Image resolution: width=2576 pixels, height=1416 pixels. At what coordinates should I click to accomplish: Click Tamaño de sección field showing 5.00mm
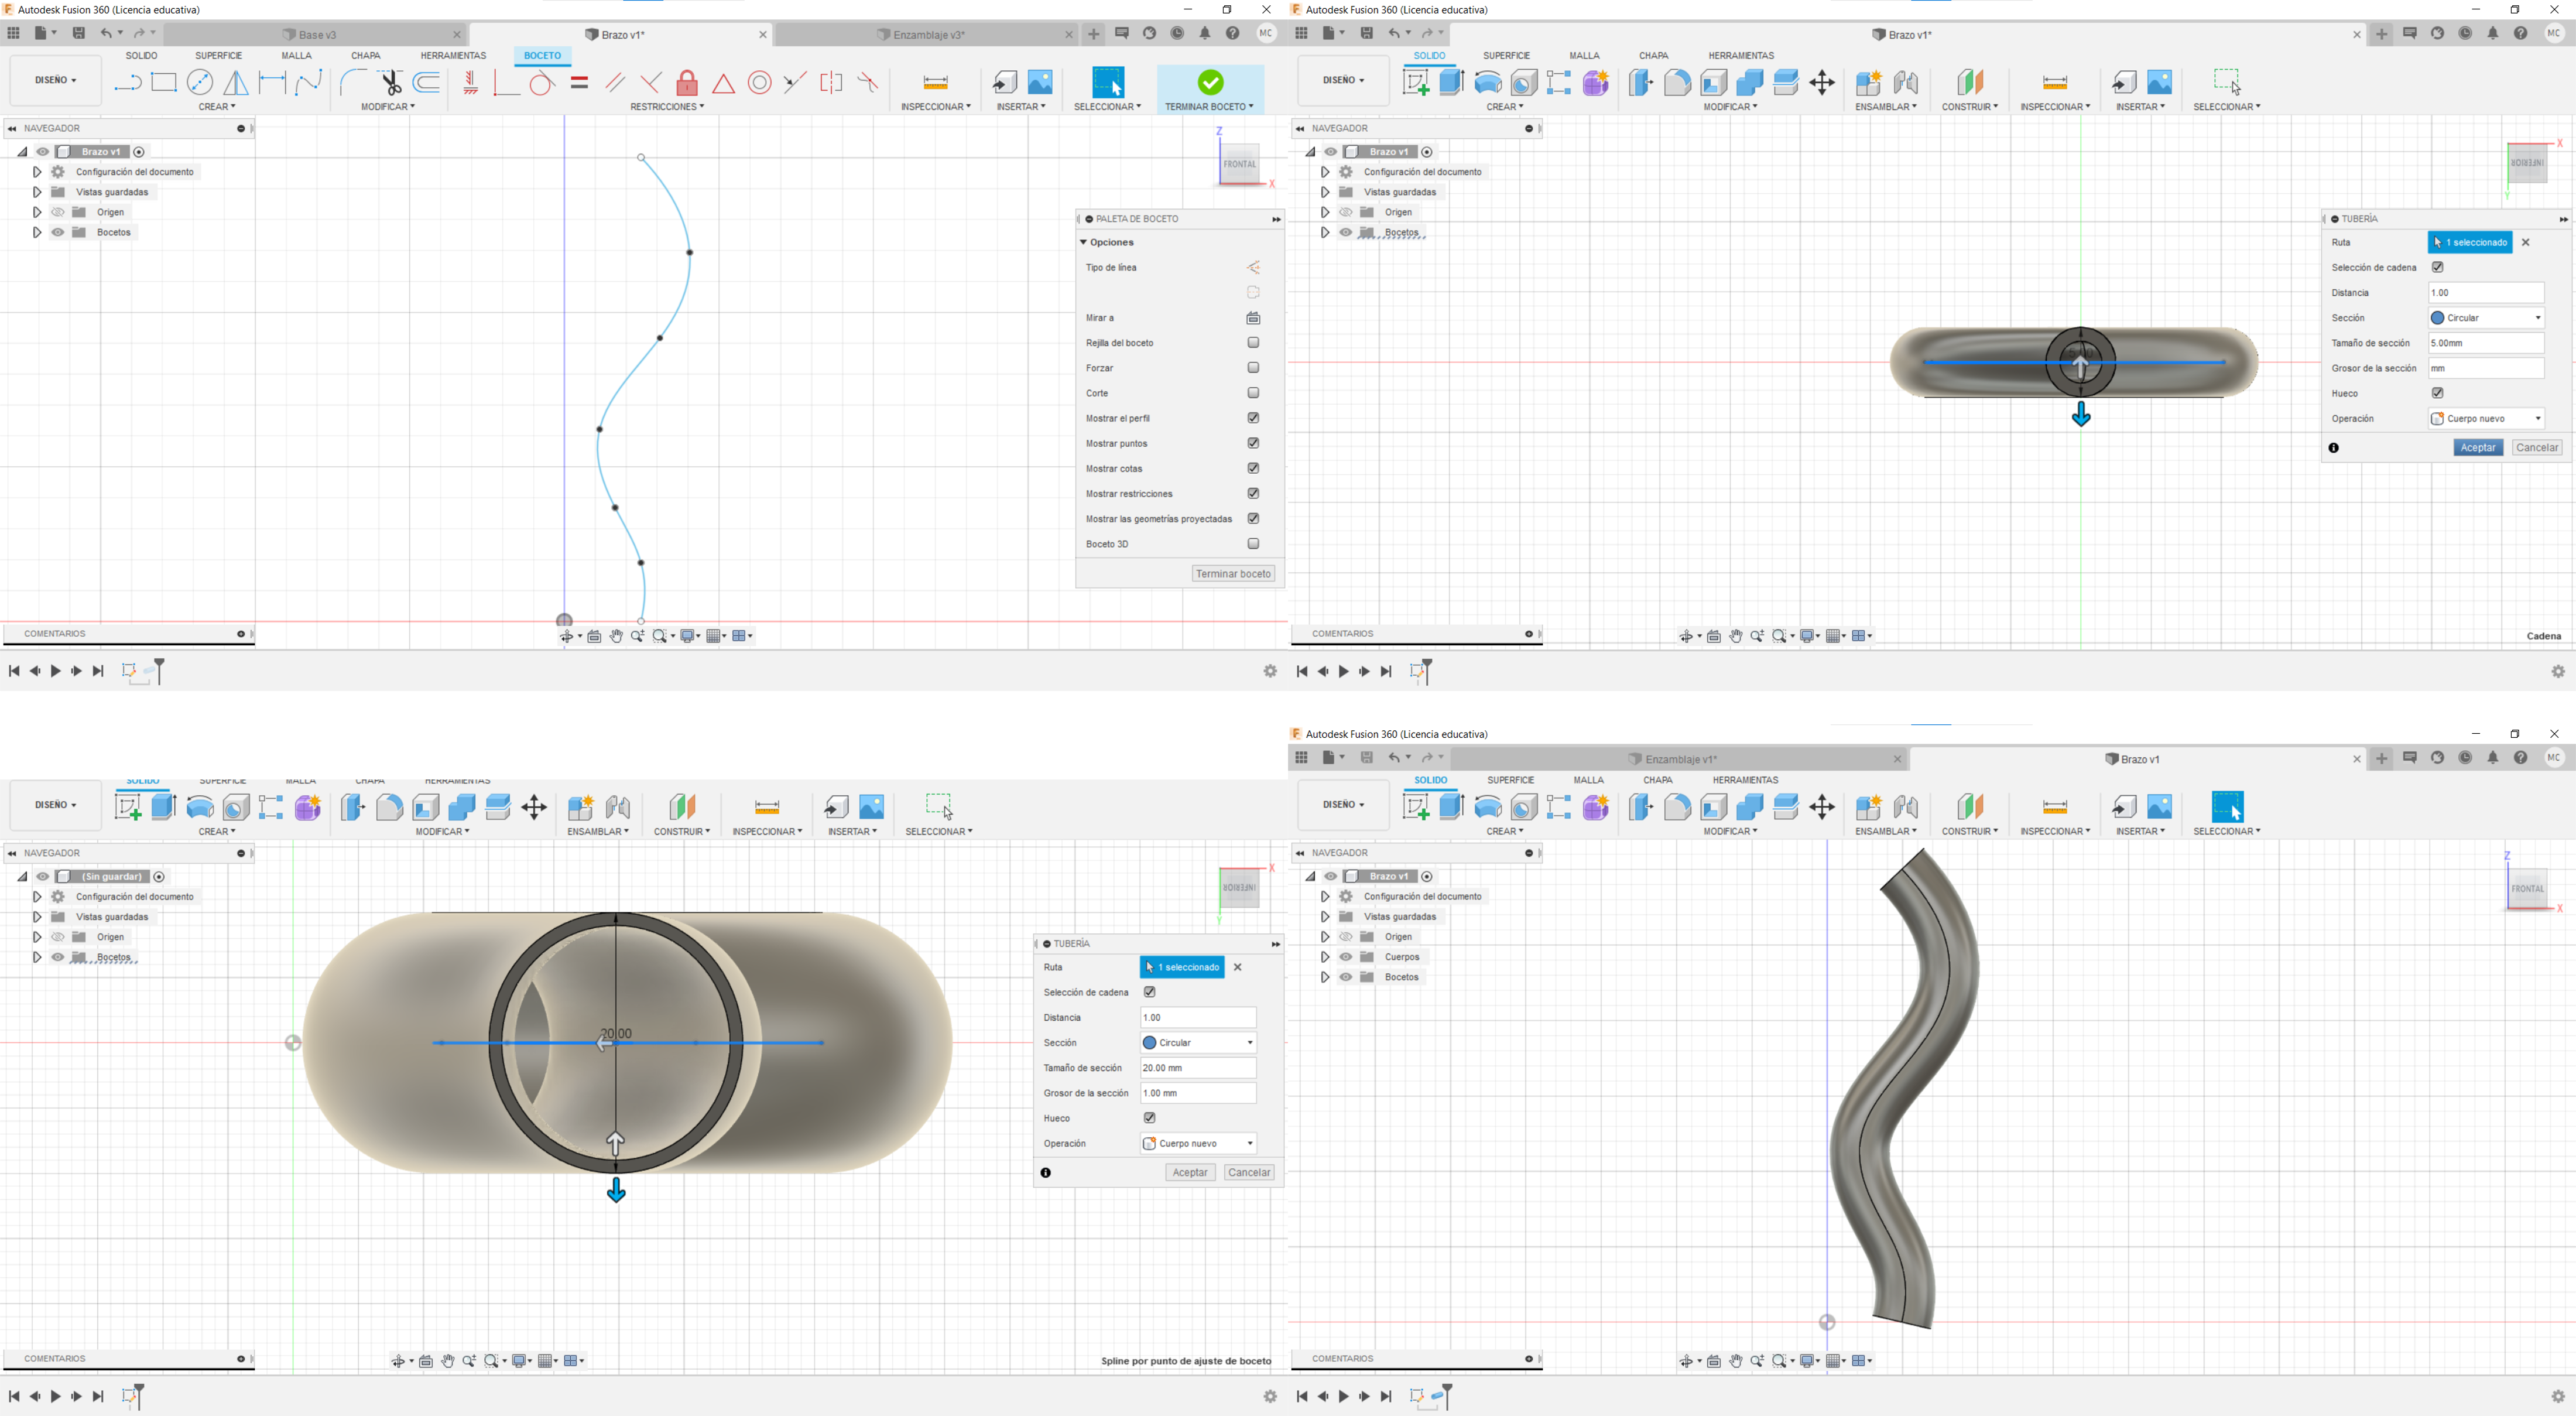point(2486,343)
